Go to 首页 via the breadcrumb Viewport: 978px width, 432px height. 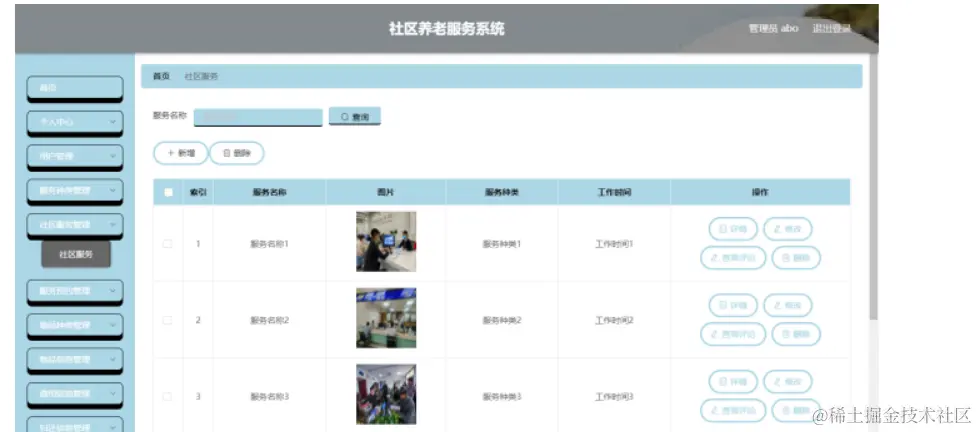click(162, 76)
